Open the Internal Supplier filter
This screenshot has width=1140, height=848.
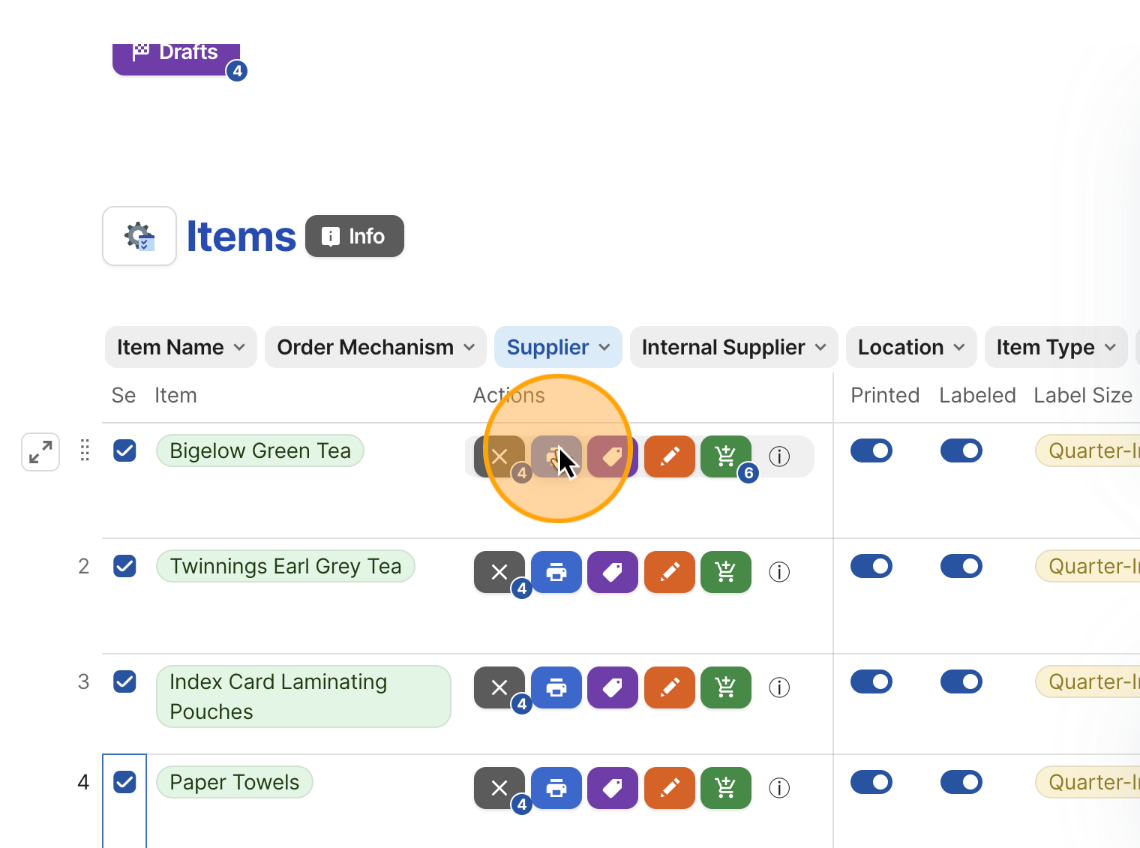pyautogui.click(x=733, y=347)
